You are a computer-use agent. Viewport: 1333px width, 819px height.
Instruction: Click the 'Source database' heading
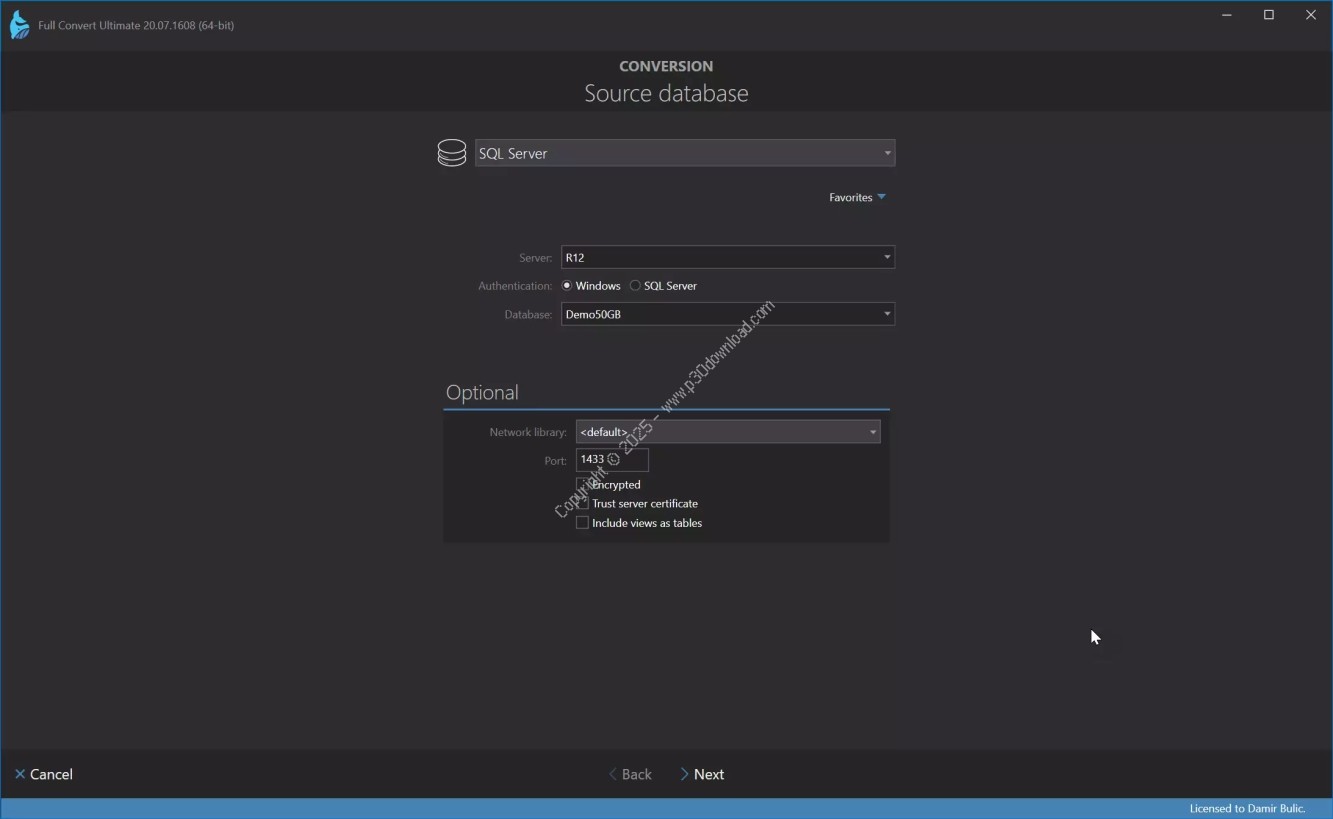coord(666,93)
